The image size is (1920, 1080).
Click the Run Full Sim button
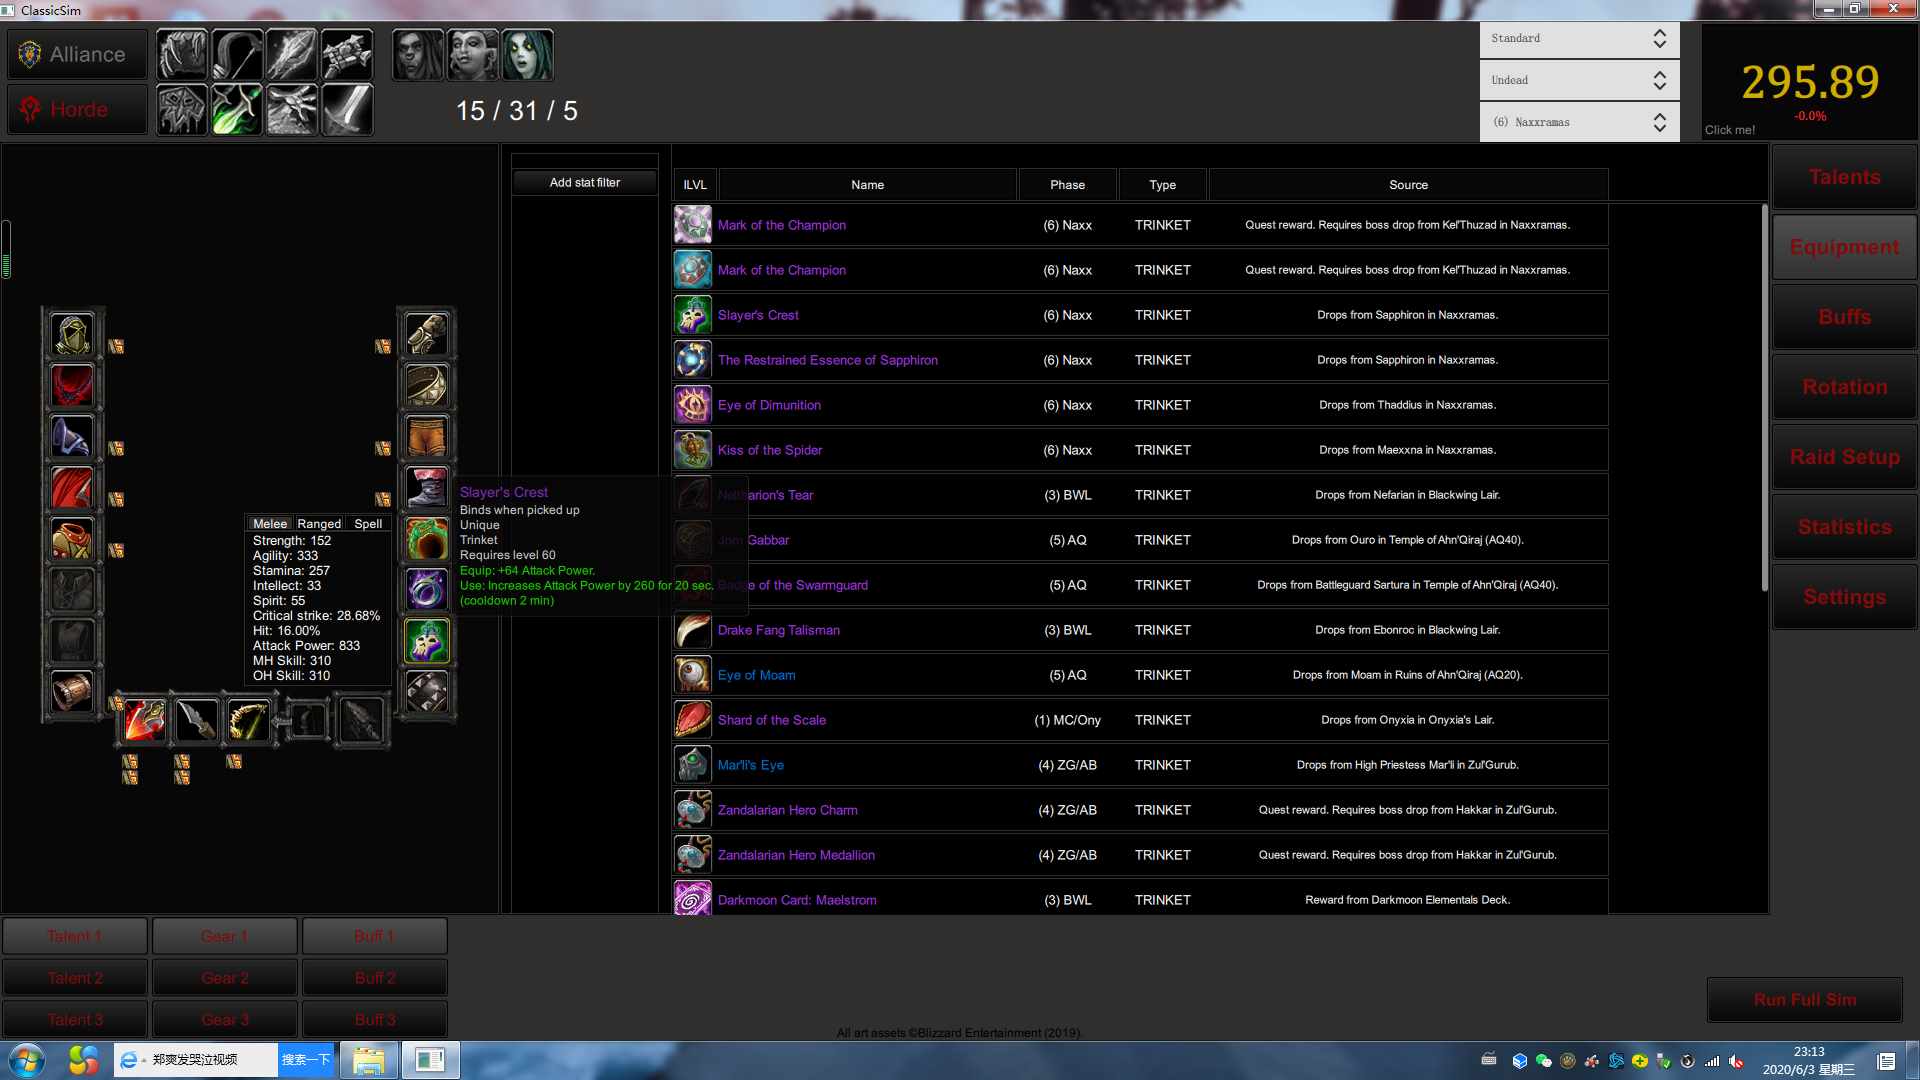[x=1807, y=1000]
